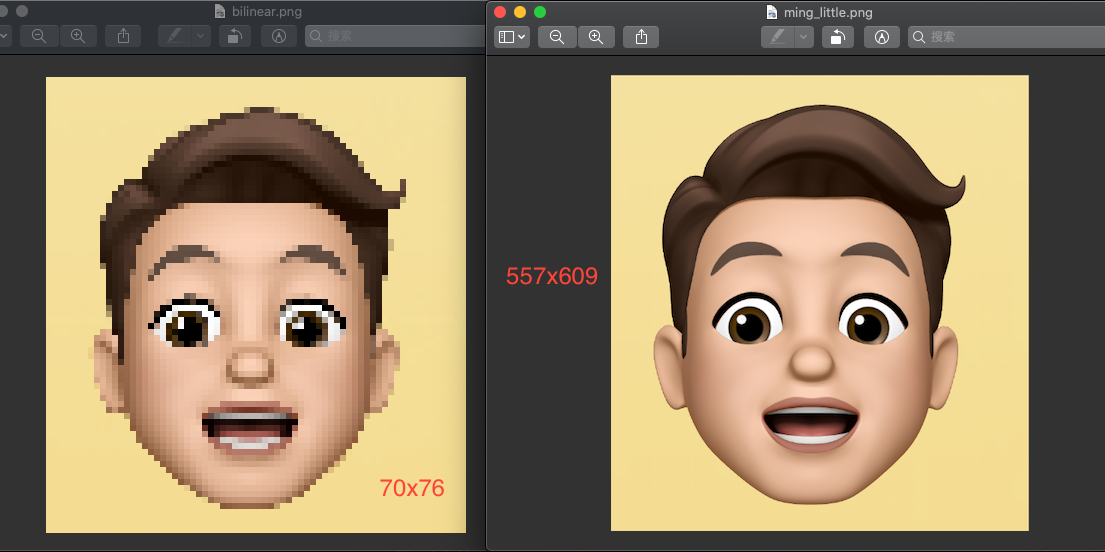This screenshot has height=552, width=1105.
Task: Click the search field in bilinear.png window
Action: click(x=395, y=36)
